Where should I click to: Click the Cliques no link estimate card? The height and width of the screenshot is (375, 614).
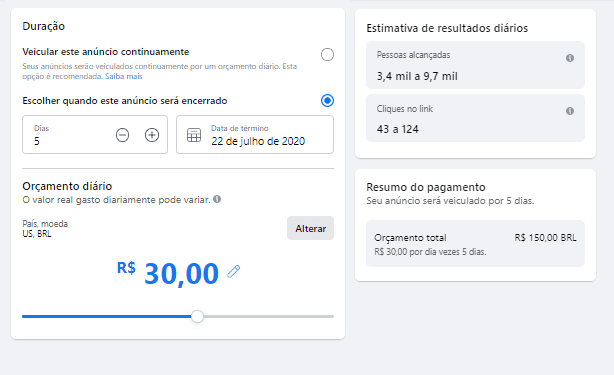(475, 118)
